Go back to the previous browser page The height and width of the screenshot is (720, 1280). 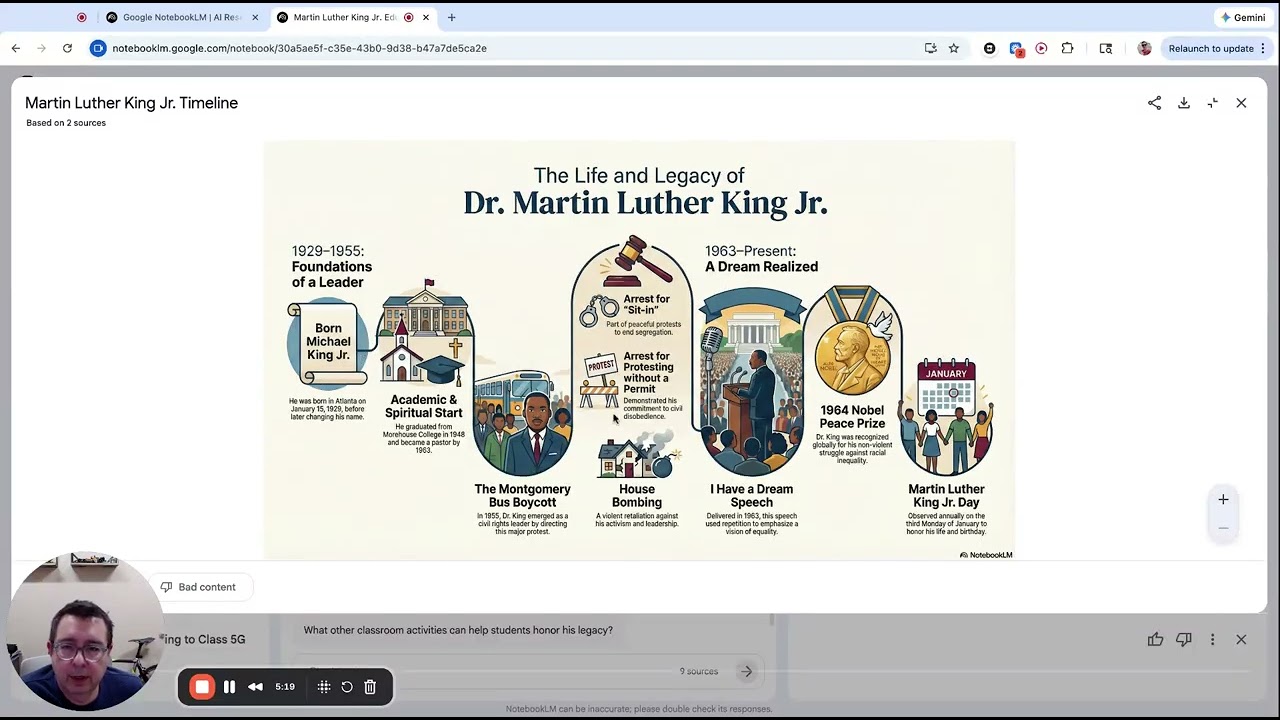(x=16, y=48)
